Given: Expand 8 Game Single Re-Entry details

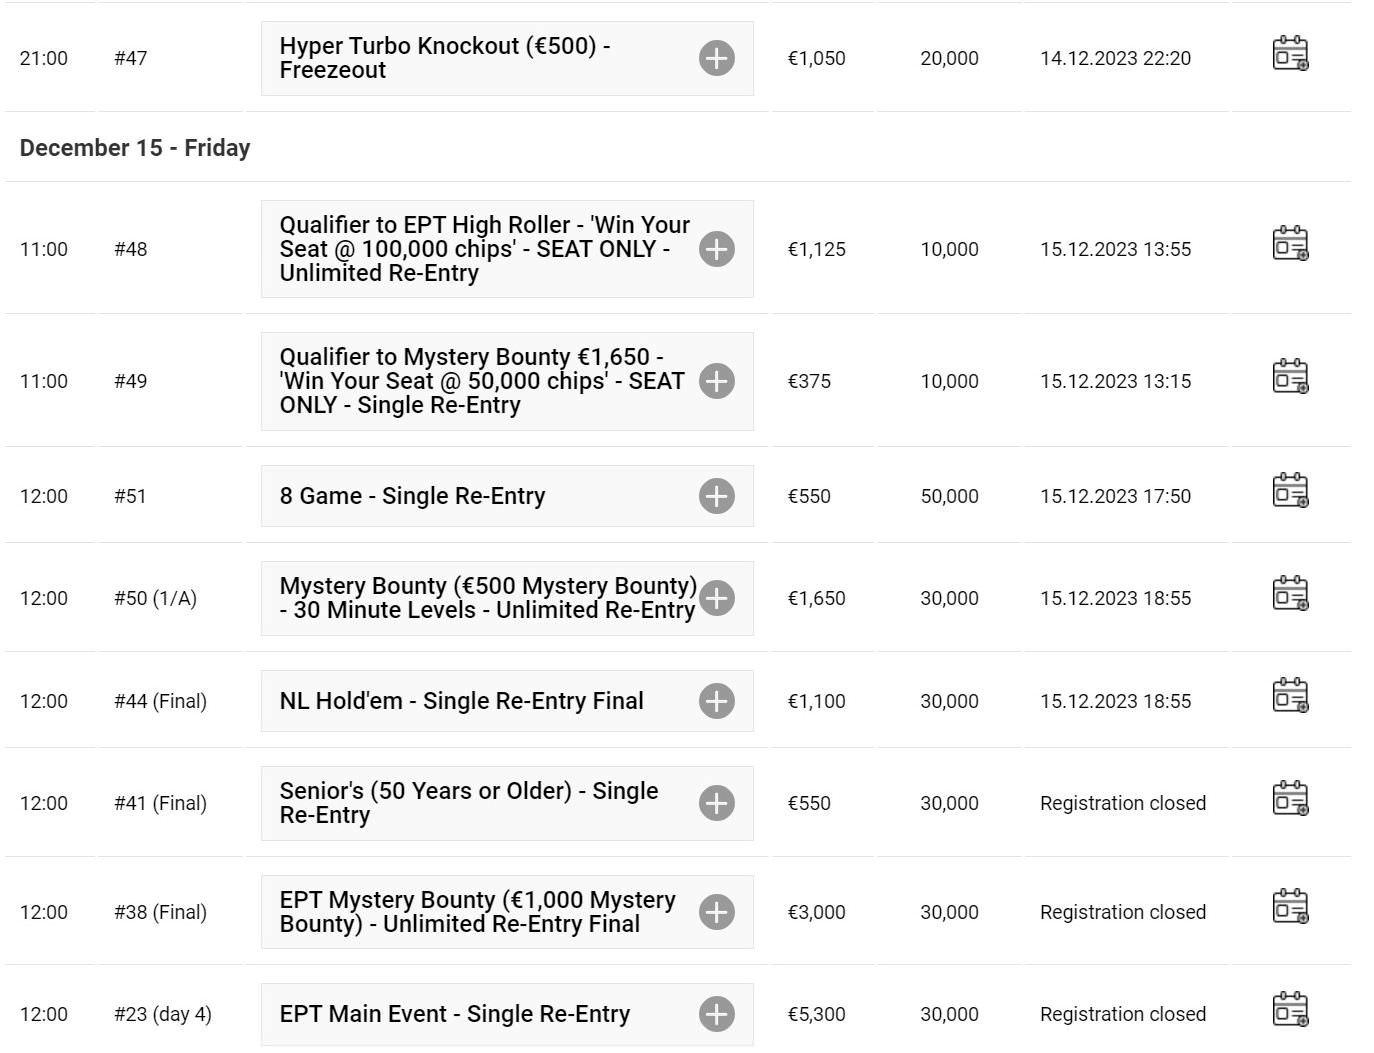Looking at the screenshot, I should click(x=716, y=496).
